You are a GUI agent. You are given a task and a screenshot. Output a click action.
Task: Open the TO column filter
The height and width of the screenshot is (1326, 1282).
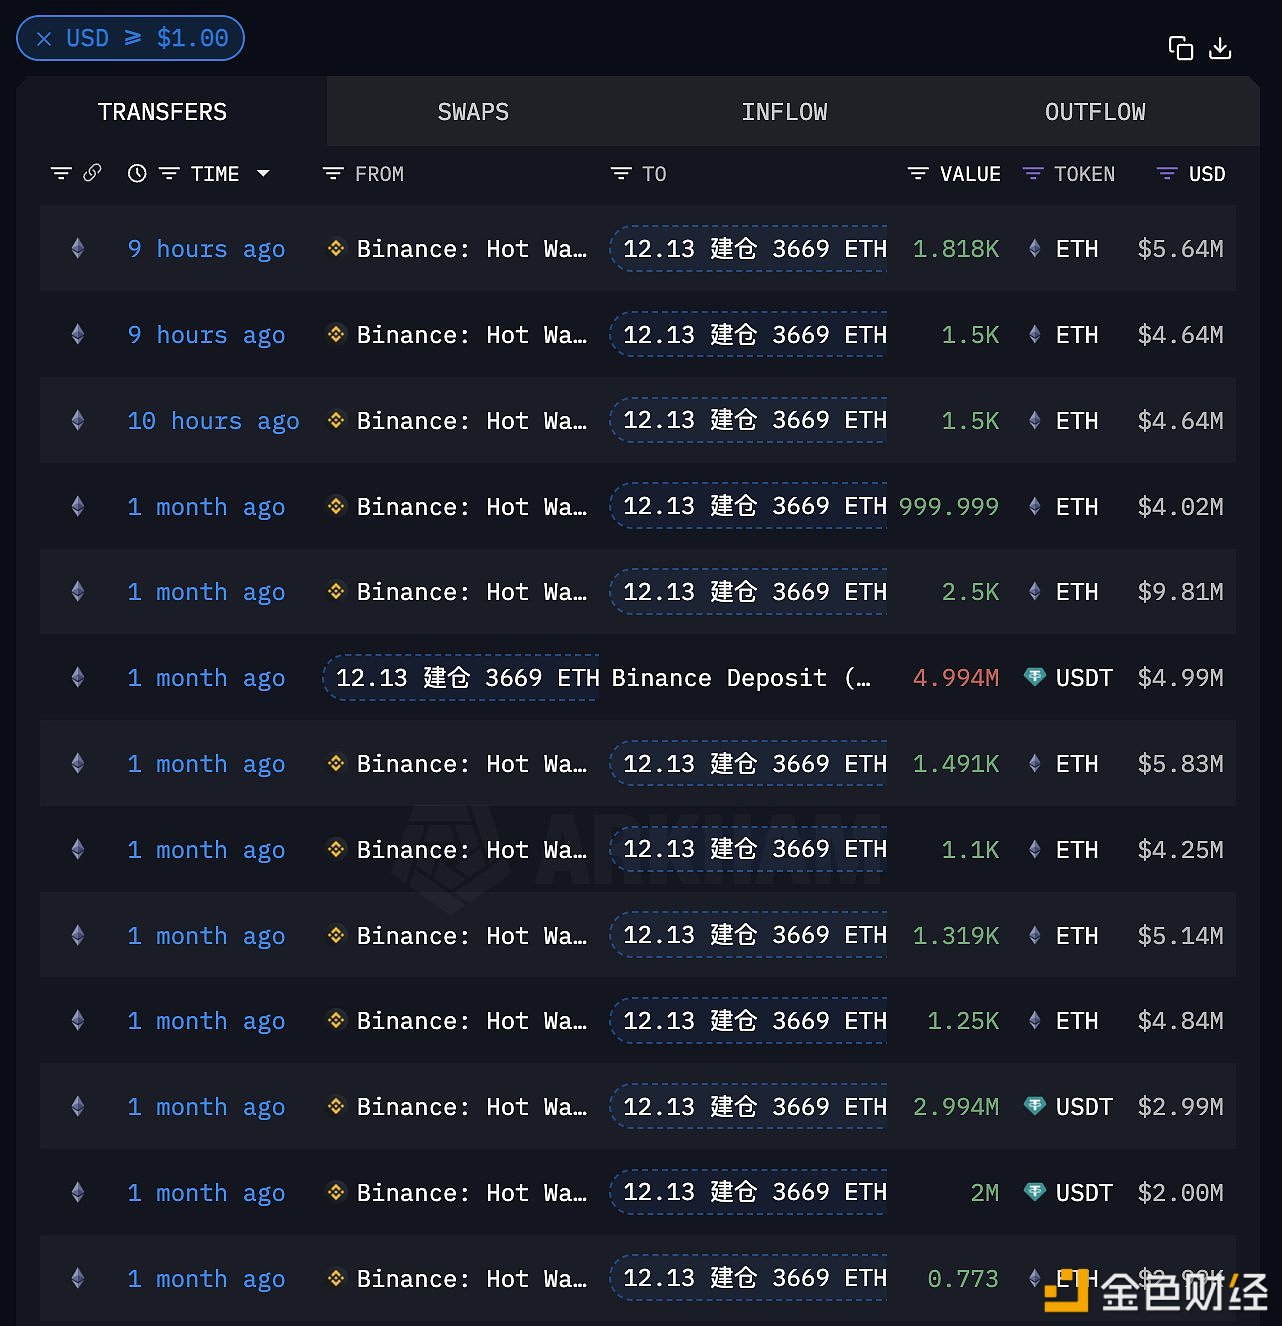pyautogui.click(x=621, y=174)
